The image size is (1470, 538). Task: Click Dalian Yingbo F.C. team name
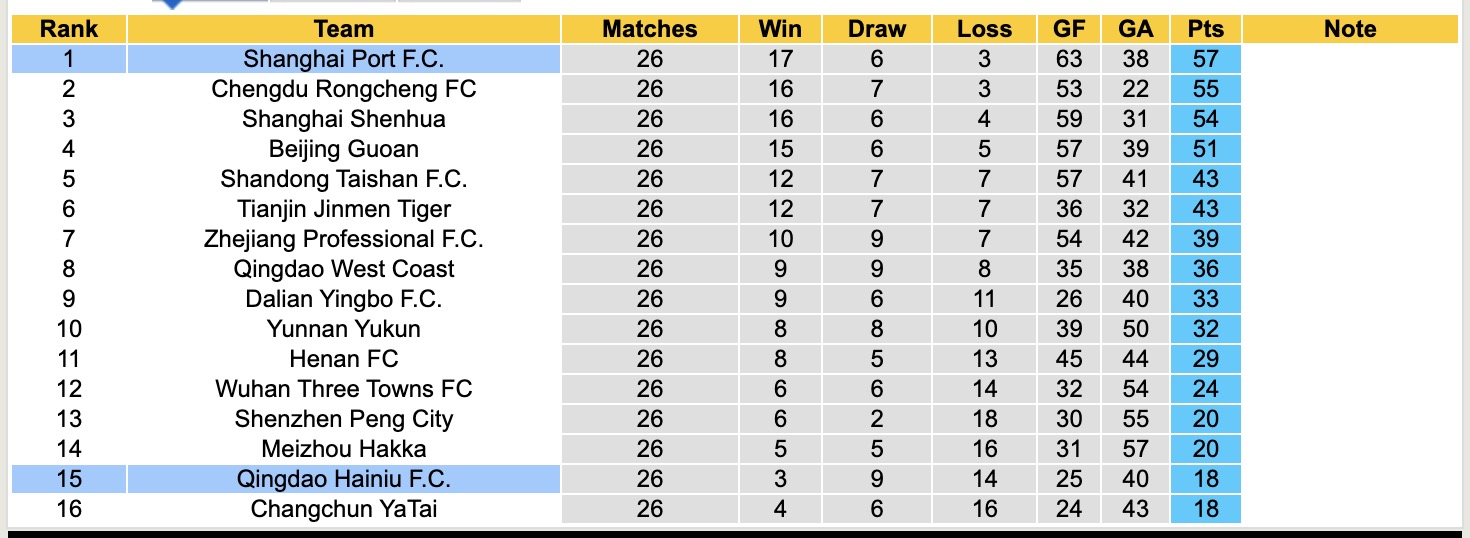(343, 299)
